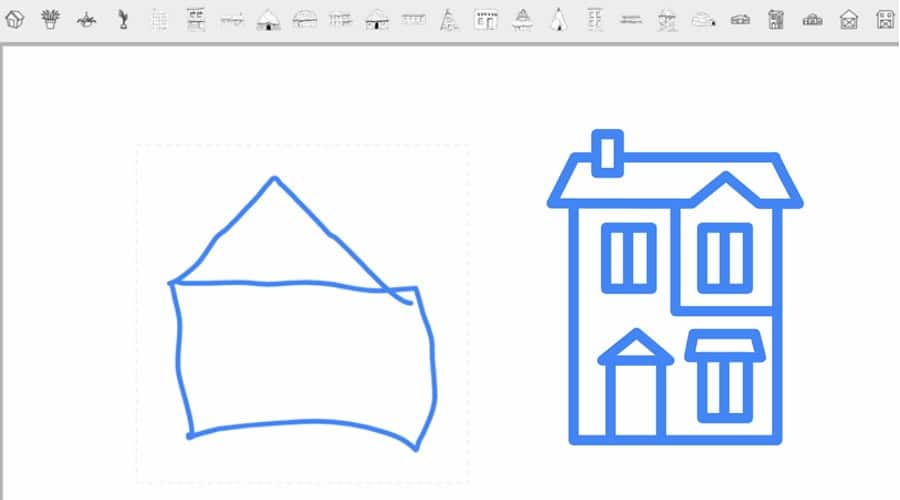Choose the tall narrow tower suggestion
The image size is (900, 500).
[x=595, y=20]
